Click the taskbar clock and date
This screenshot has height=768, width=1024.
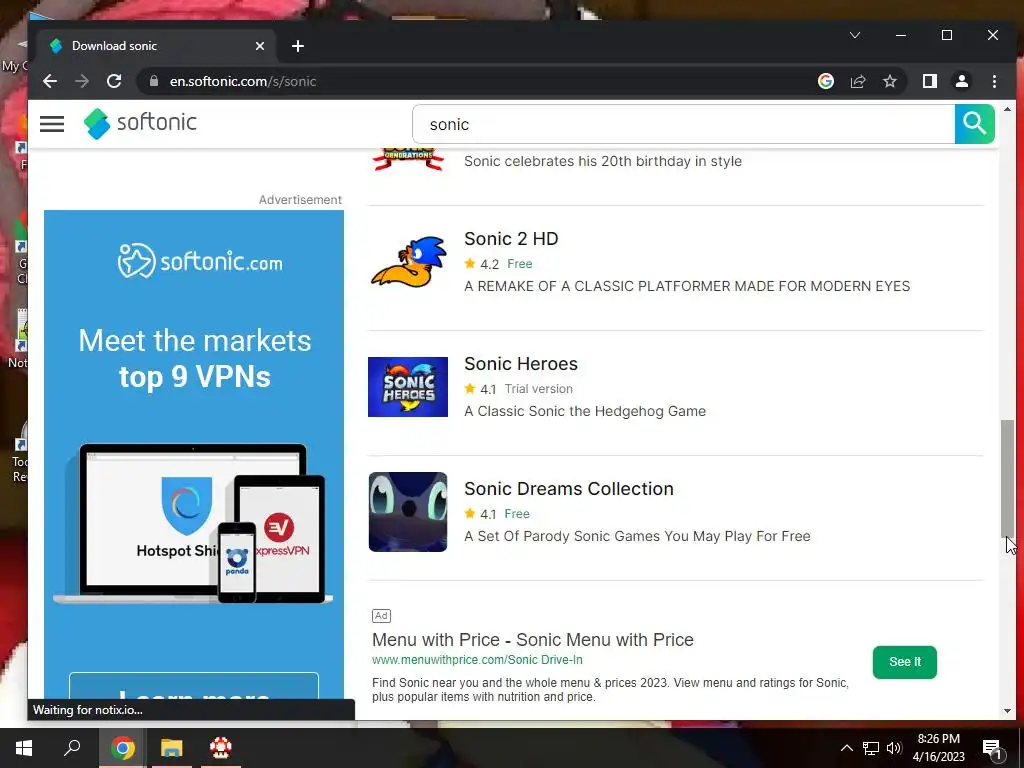coord(938,748)
